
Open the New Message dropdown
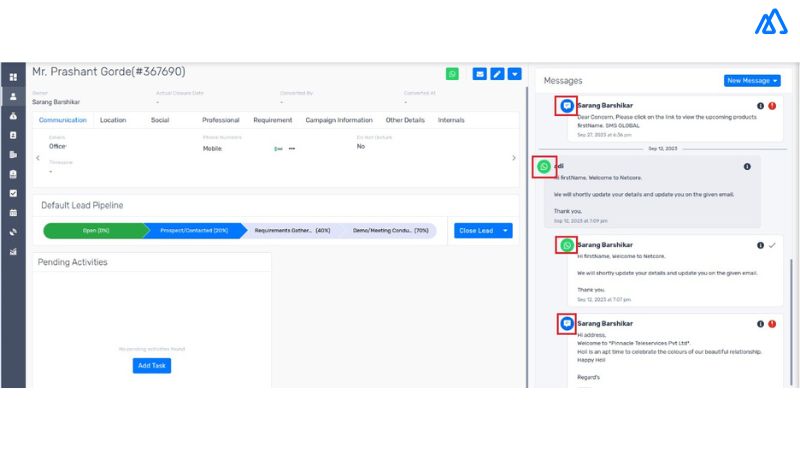click(x=752, y=80)
